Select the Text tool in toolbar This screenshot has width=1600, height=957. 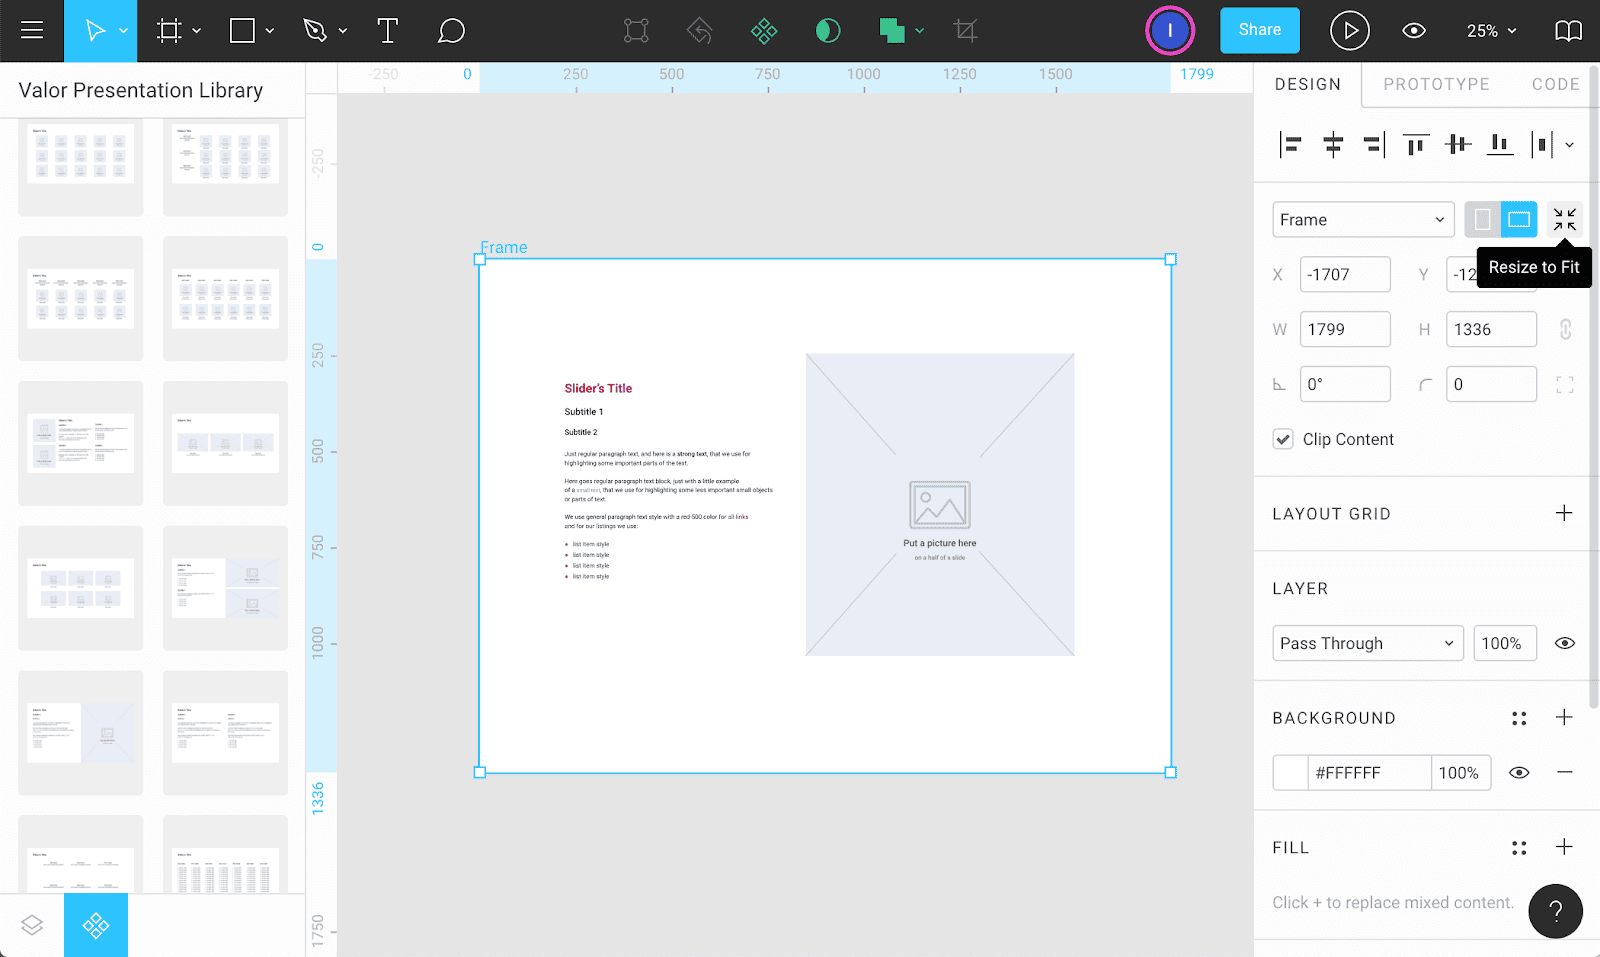387,31
